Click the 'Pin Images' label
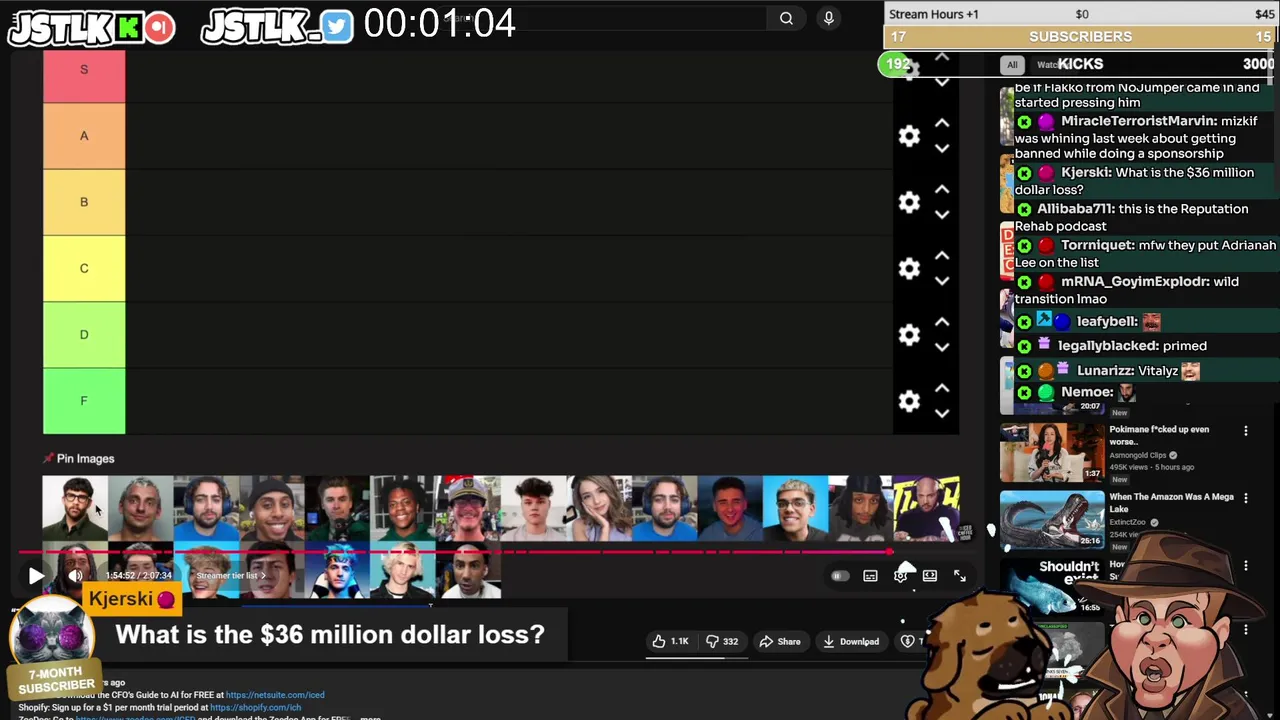Screen dimensions: 1280x720 tap(85, 458)
